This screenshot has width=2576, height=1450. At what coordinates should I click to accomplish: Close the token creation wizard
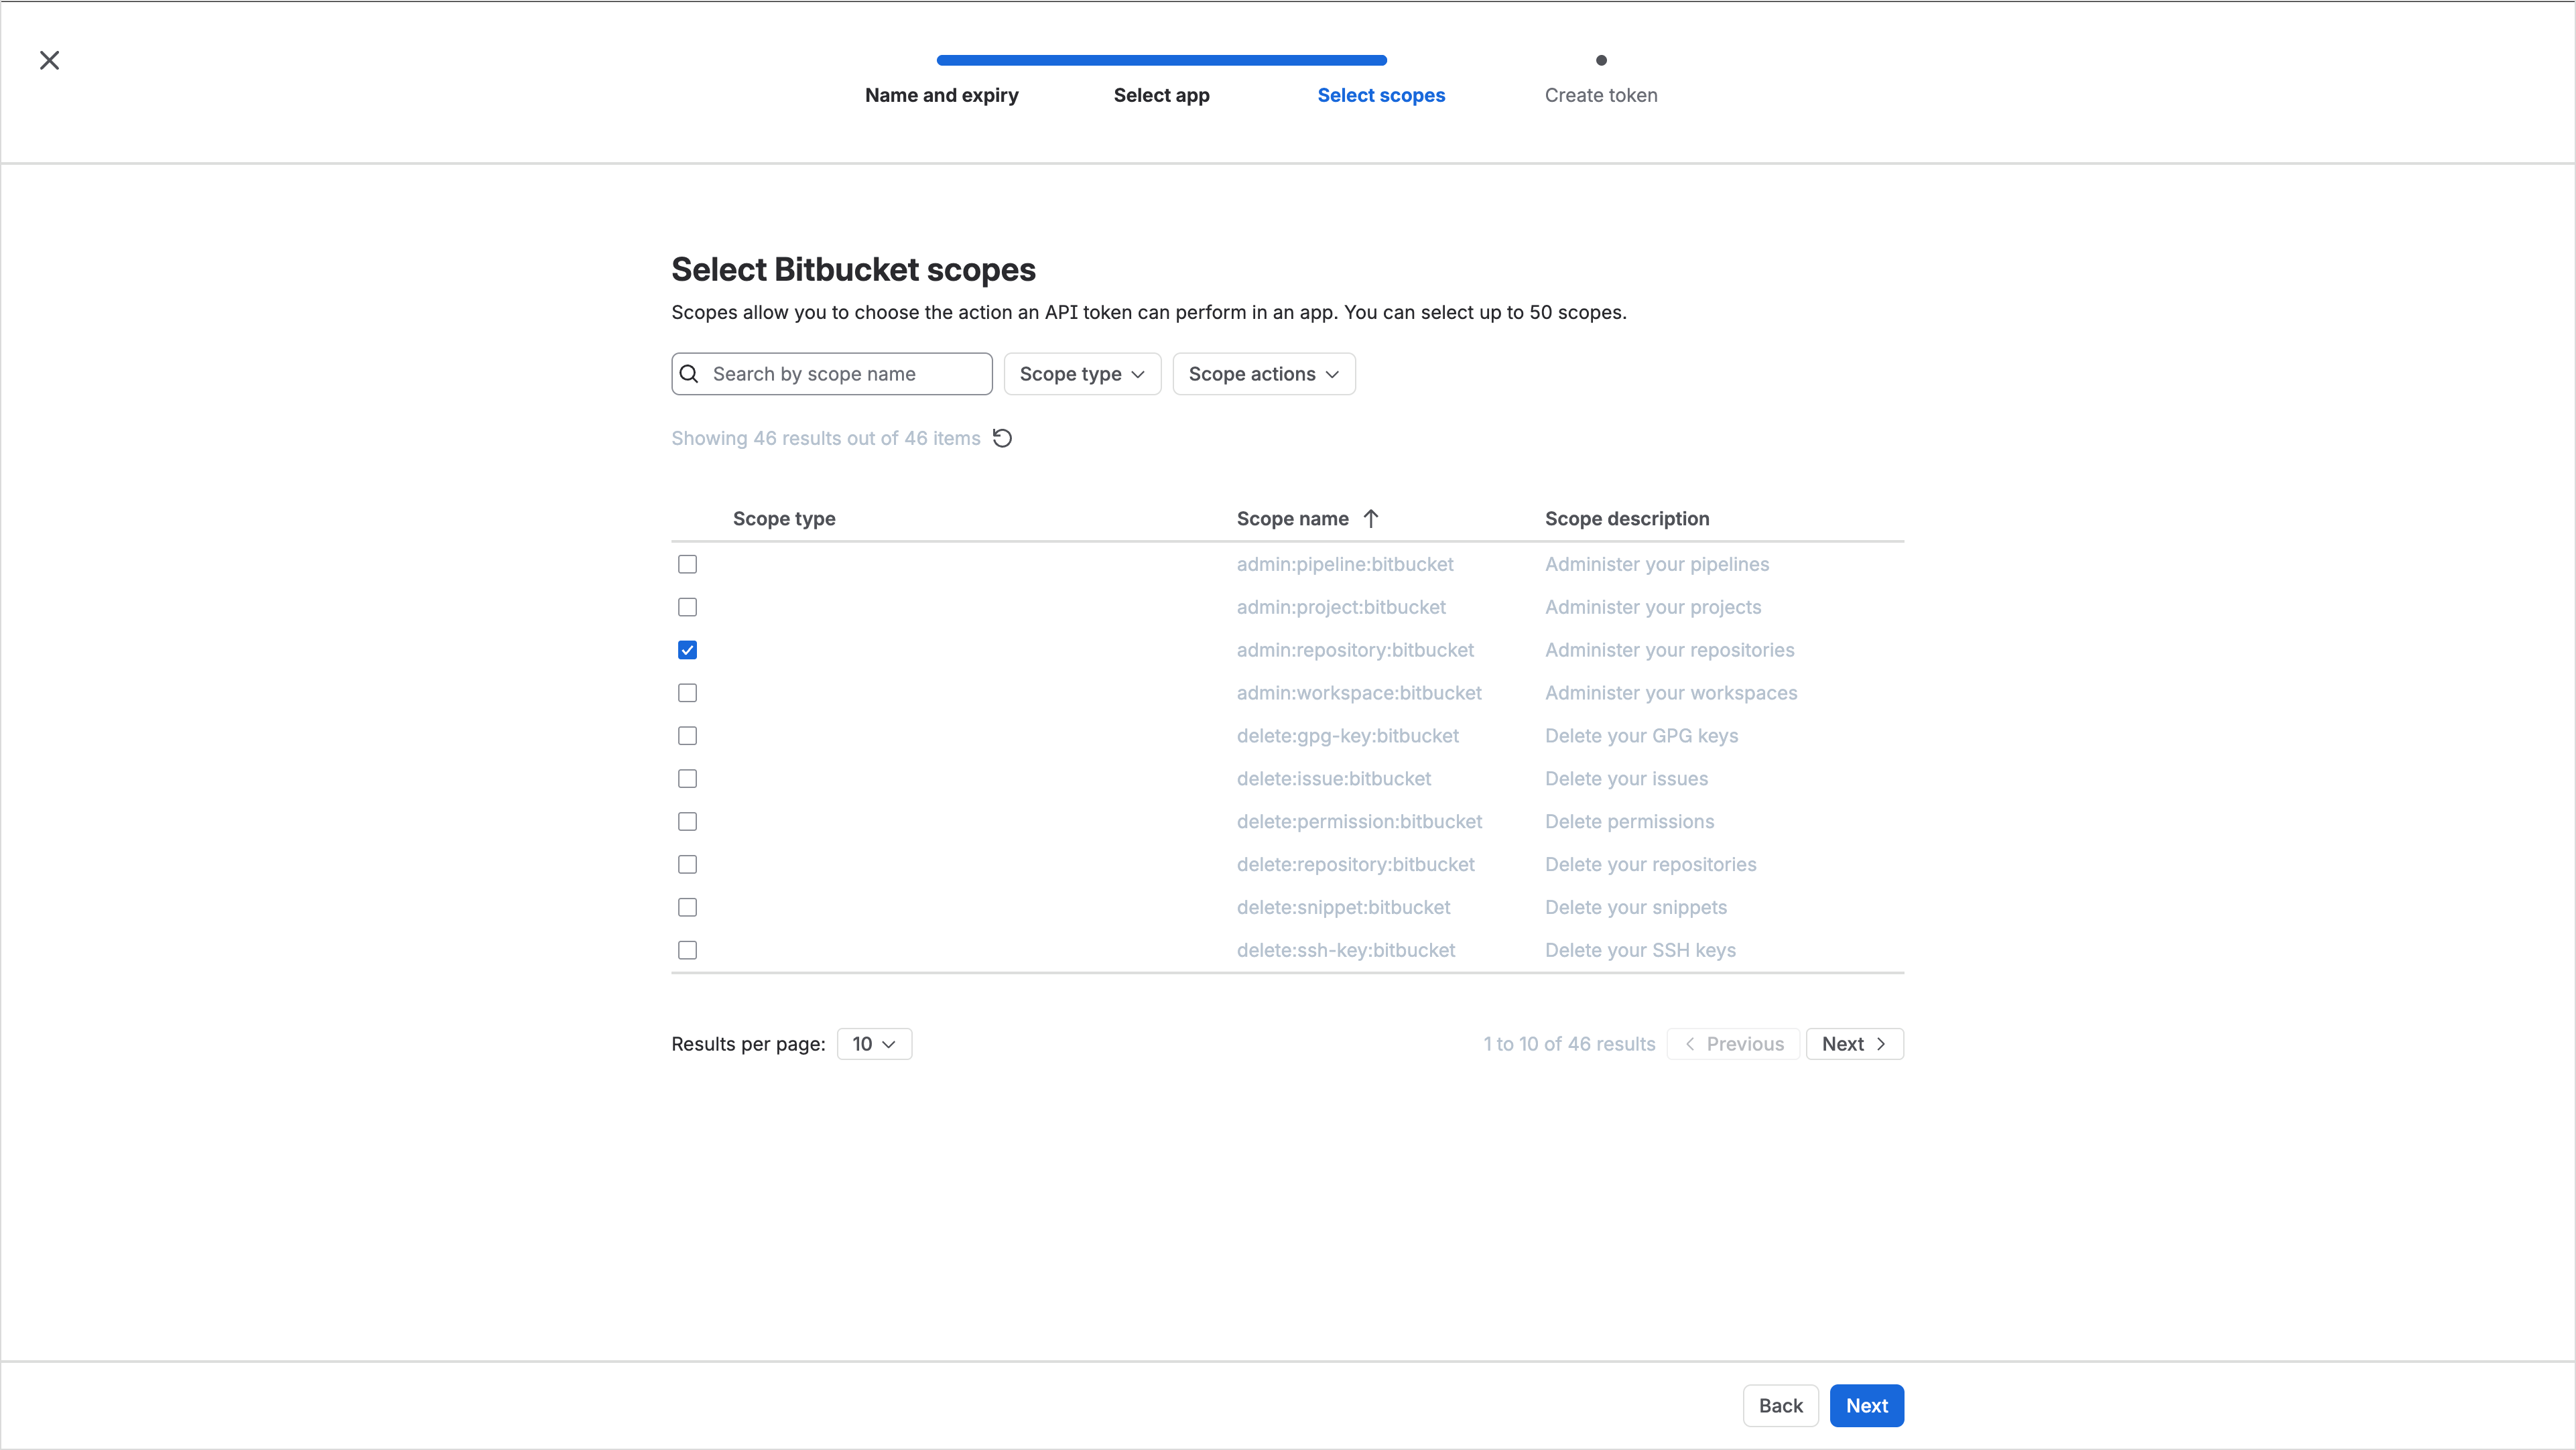(x=49, y=60)
